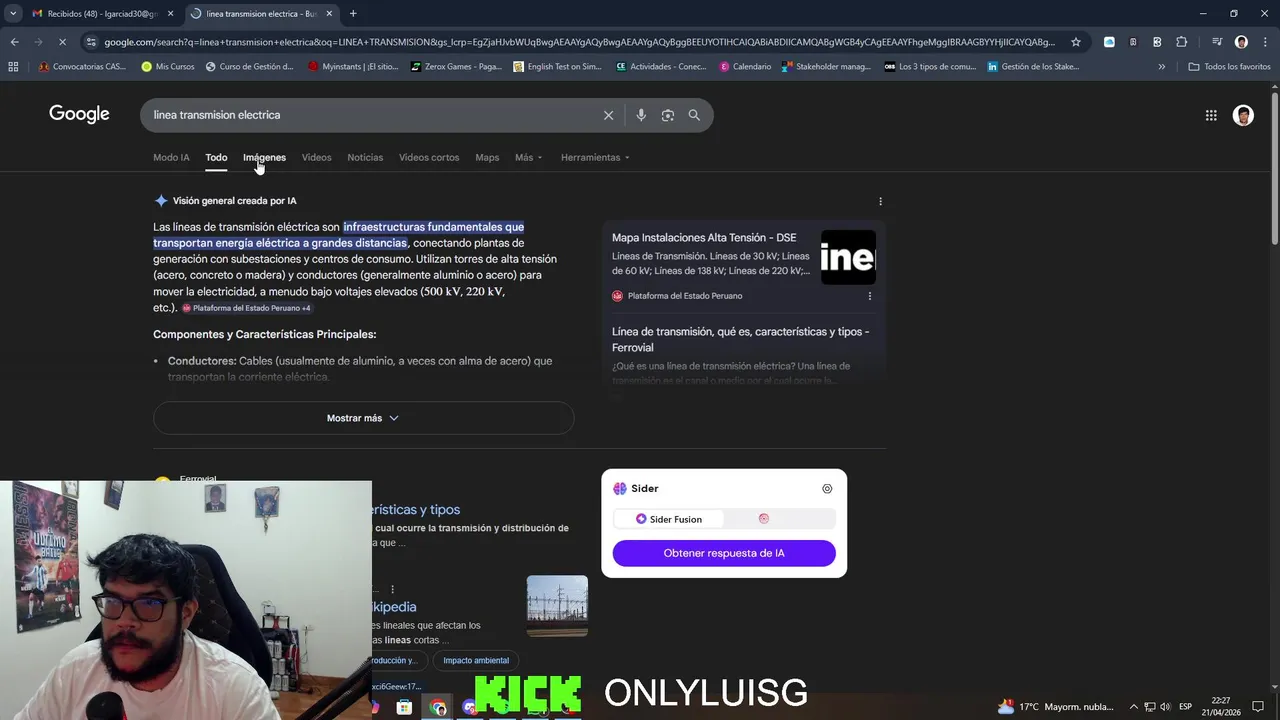Open Zerox Games bookmark

[x=456, y=67]
